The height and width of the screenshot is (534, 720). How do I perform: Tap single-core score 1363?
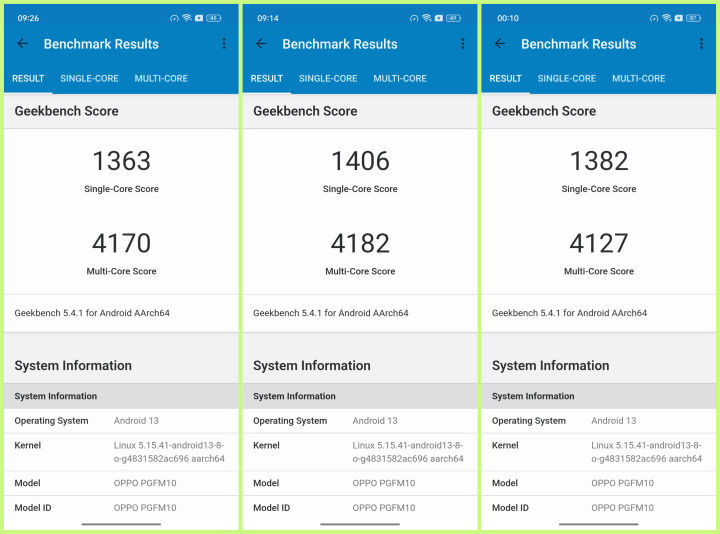click(122, 161)
